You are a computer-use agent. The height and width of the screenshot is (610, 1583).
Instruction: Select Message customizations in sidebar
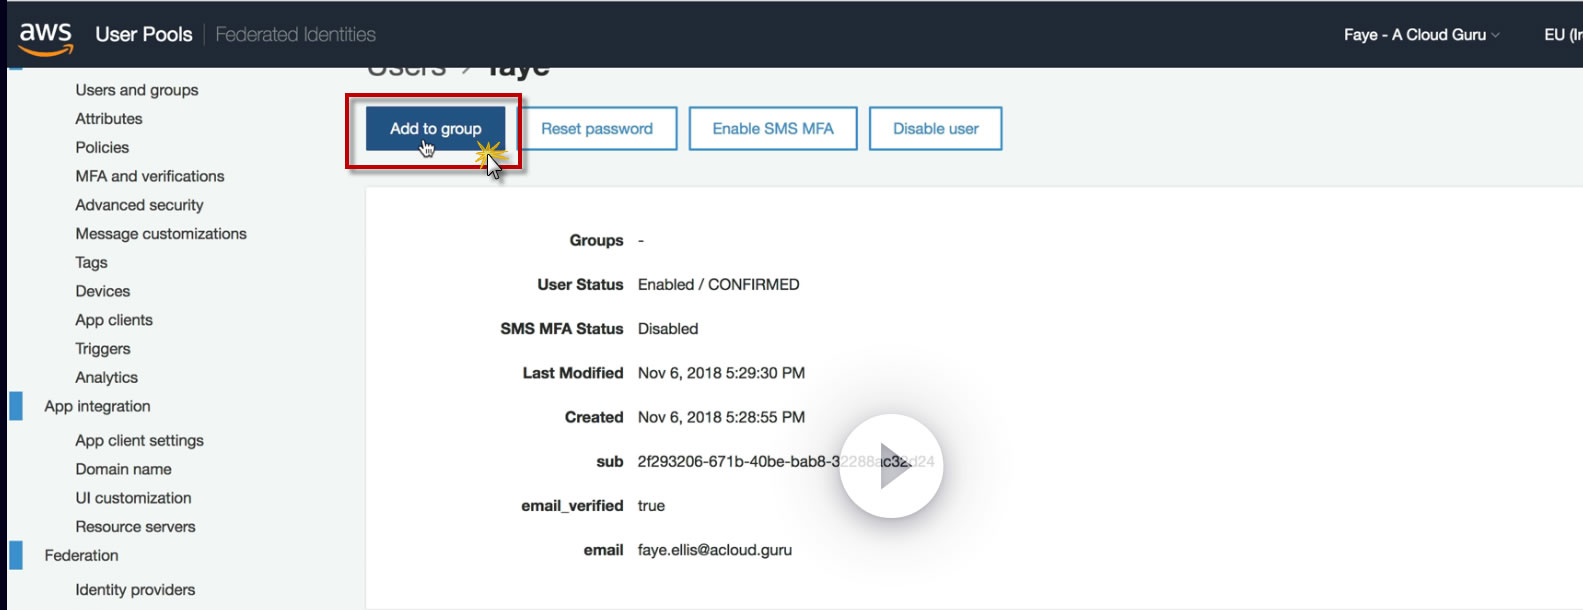(161, 234)
